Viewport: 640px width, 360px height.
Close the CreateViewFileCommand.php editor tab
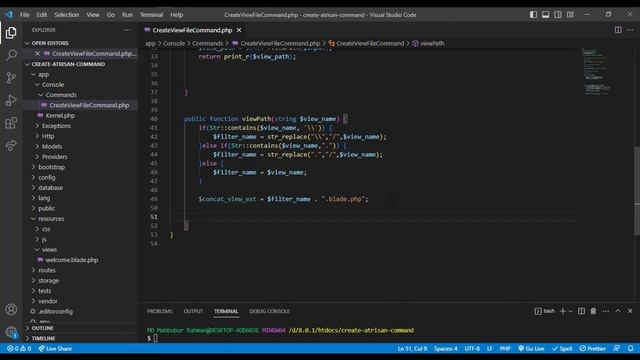(x=239, y=30)
